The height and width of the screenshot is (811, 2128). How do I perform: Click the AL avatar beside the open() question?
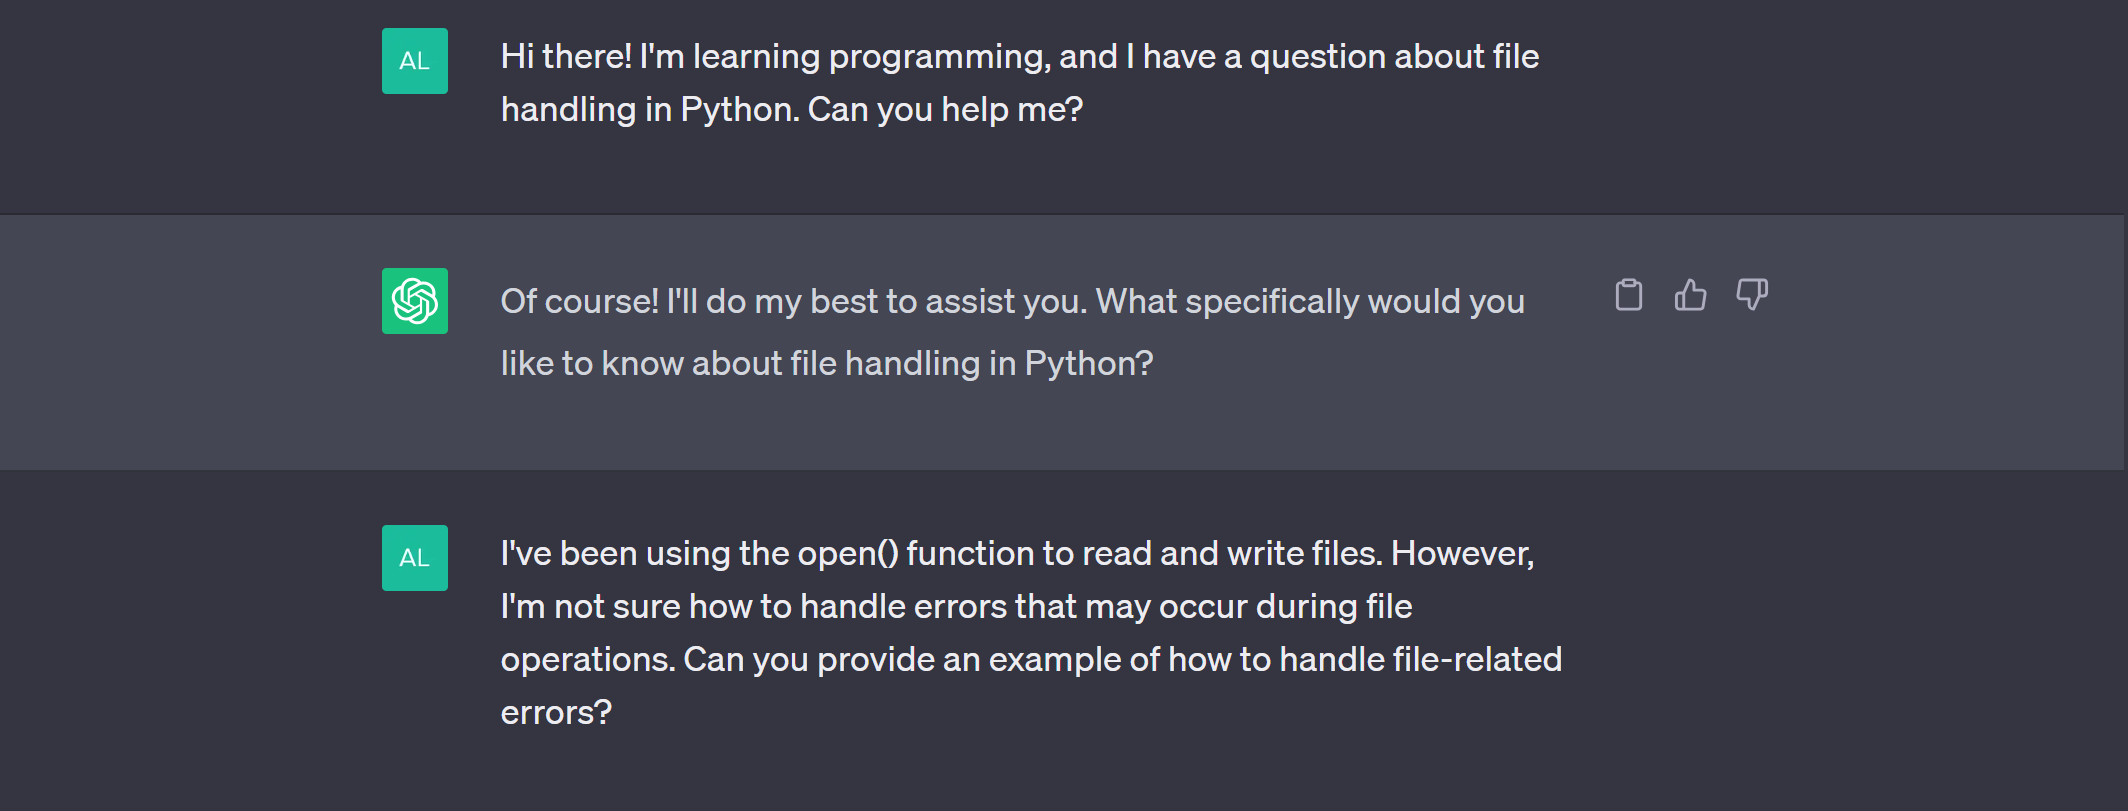pyautogui.click(x=415, y=558)
